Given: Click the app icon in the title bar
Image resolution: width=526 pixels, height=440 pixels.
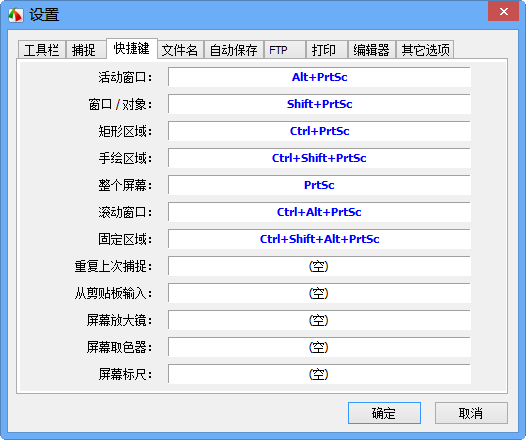Looking at the screenshot, I should (x=16, y=15).
